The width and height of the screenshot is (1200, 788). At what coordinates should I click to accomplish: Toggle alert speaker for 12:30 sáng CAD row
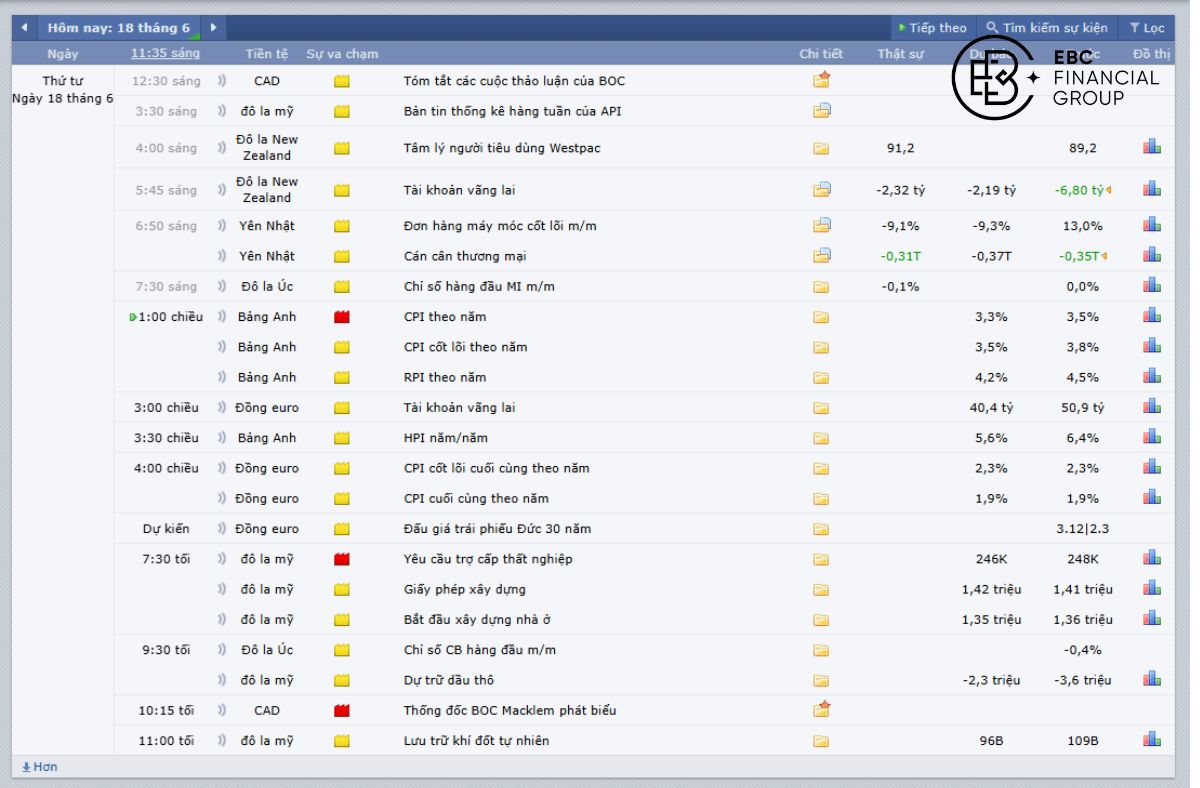coord(222,81)
